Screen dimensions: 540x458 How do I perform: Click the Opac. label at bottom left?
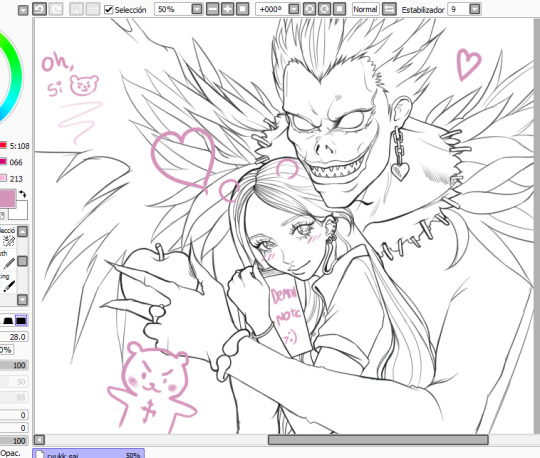tap(10, 453)
